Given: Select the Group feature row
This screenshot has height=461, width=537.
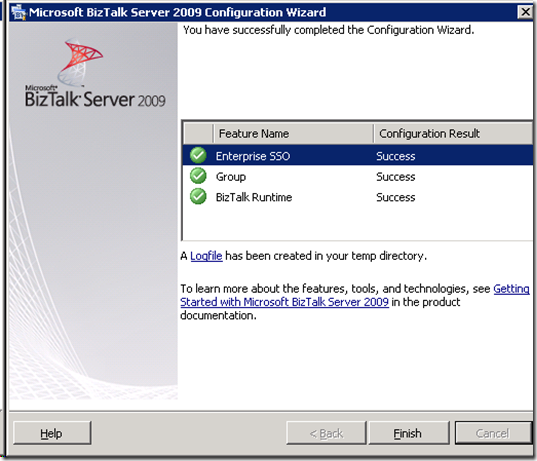Looking at the screenshot, I should [x=358, y=176].
